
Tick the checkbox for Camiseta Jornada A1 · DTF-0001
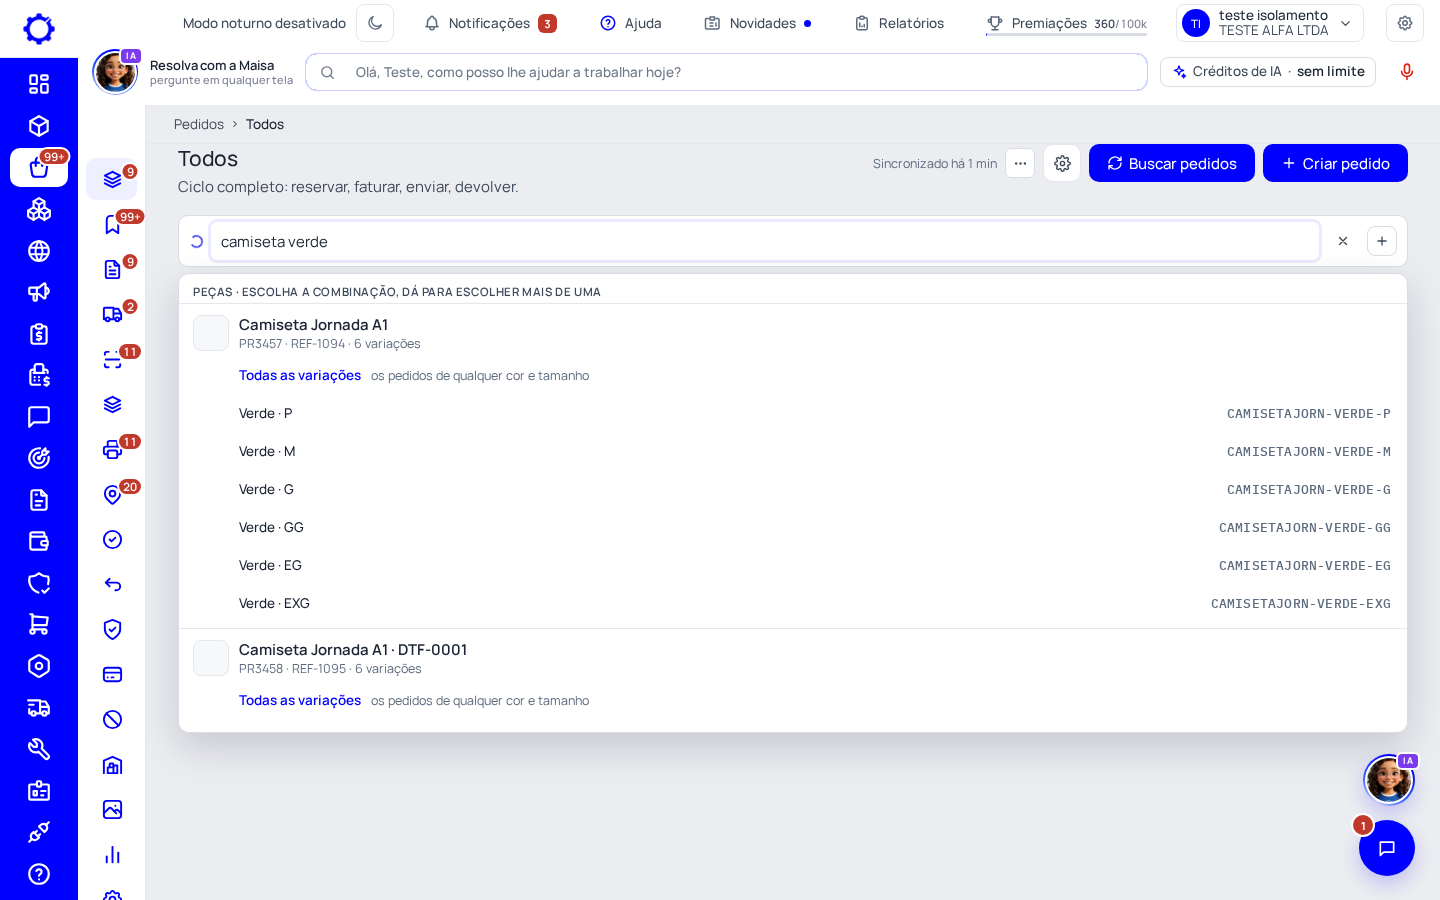[211, 658]
